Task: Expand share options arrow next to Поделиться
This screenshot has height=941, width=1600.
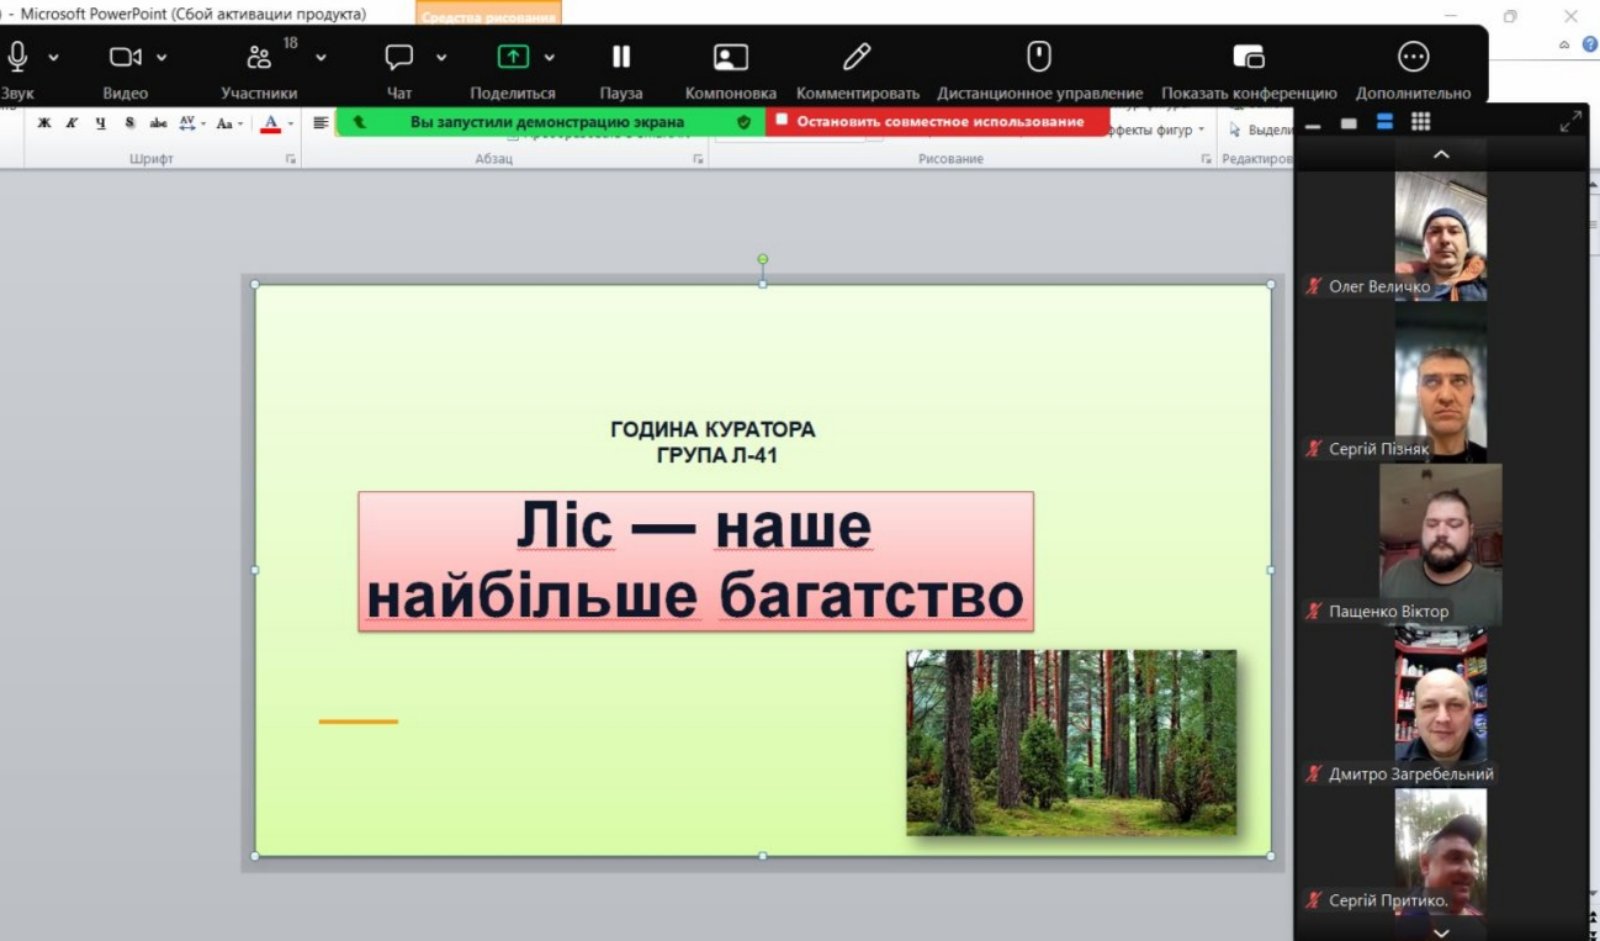Action: [549, 58]
